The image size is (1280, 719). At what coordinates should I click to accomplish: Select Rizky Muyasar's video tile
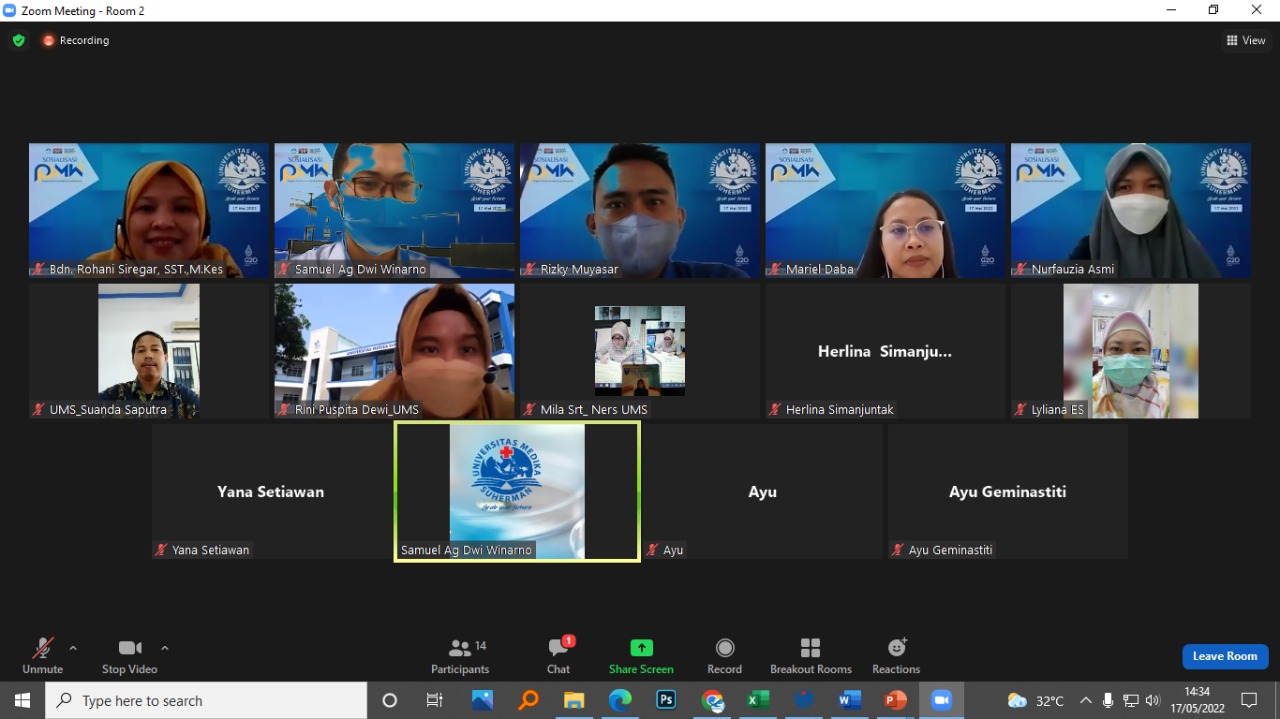[640, 210]
